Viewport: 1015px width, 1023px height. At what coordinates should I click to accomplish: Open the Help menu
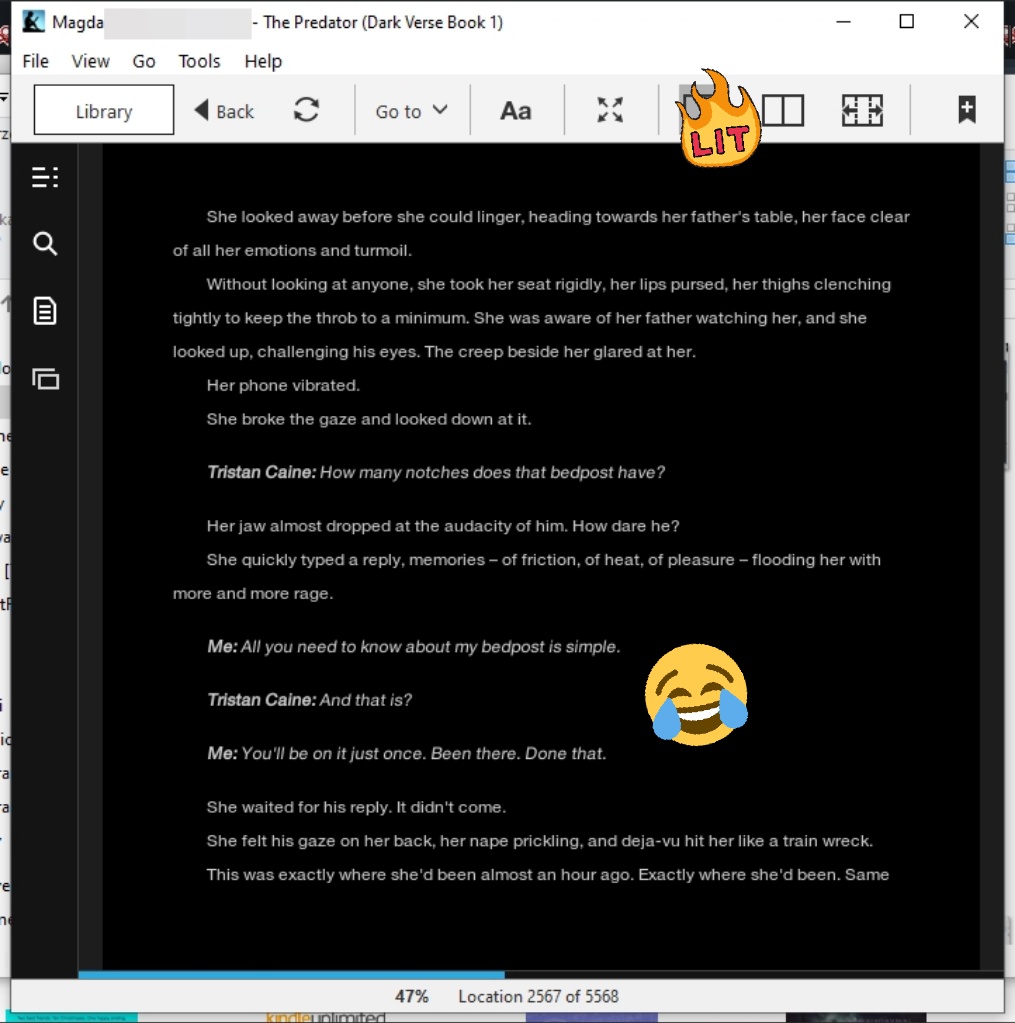263,61
